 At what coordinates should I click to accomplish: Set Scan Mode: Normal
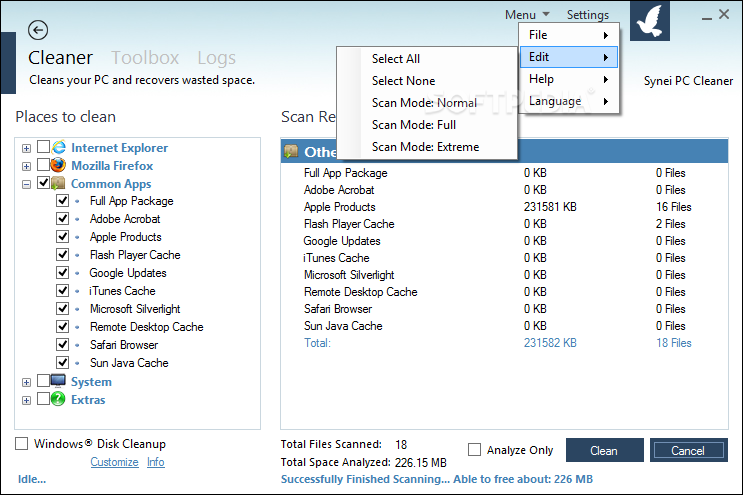point(426,103)
